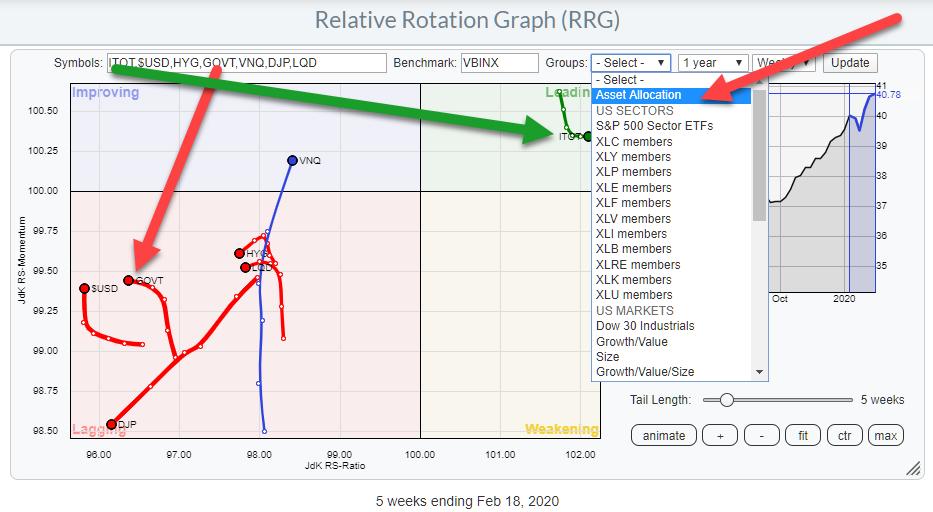Open the Weekly timeframe dropdown
The height and width of the screenshot is (512, 933).
(x=784, y=63)
